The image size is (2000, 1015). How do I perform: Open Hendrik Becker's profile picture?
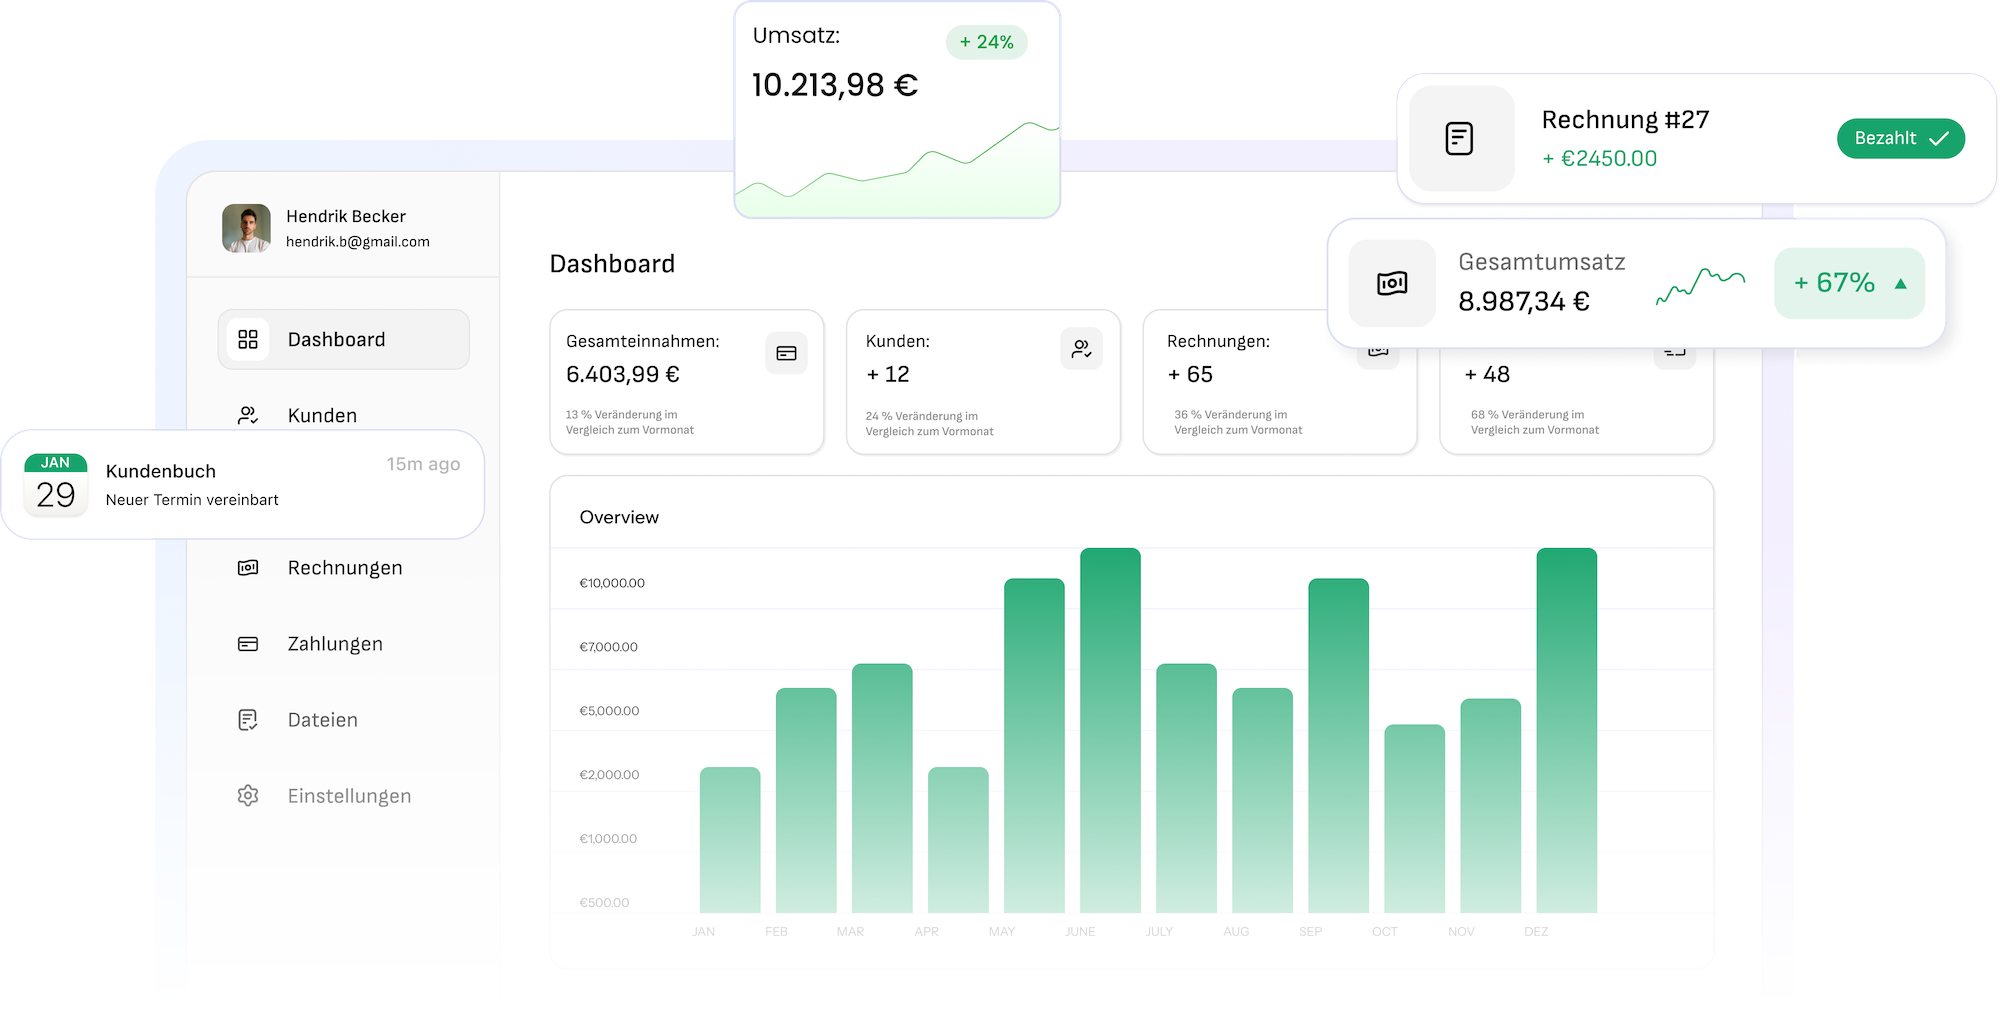[x=246, y=228]
